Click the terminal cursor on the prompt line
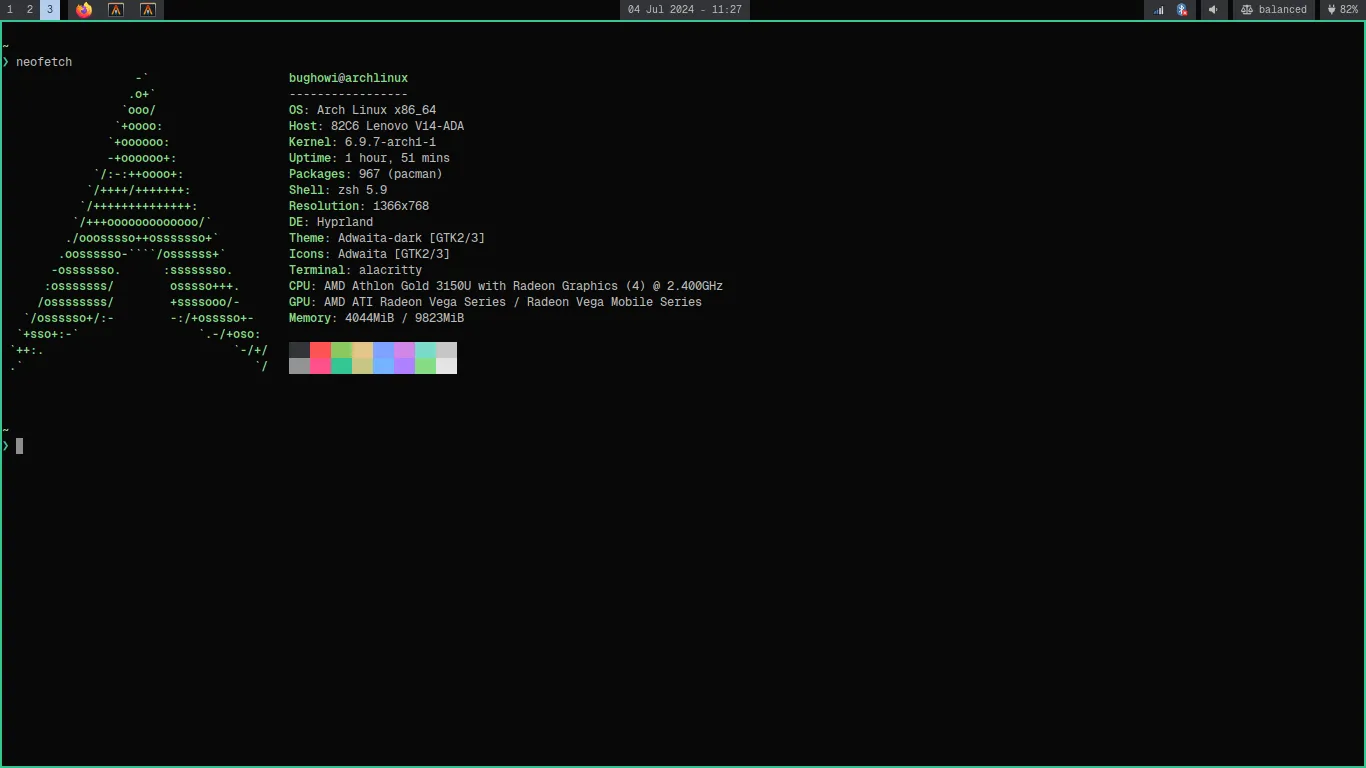The height and width of the screenshot is (768, 1366). tap(21, 446)
